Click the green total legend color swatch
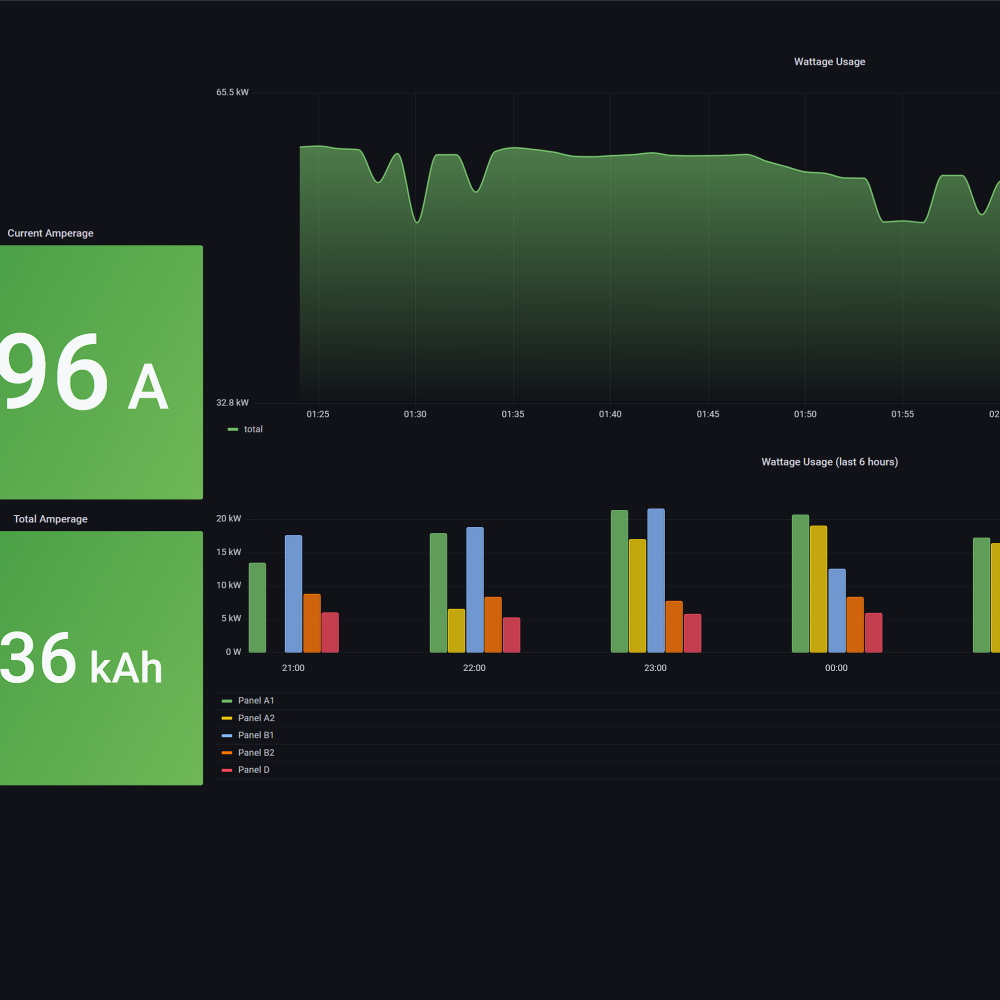Image resolution: width=1000 pixels, height=1000 pixels. [232, 429]
